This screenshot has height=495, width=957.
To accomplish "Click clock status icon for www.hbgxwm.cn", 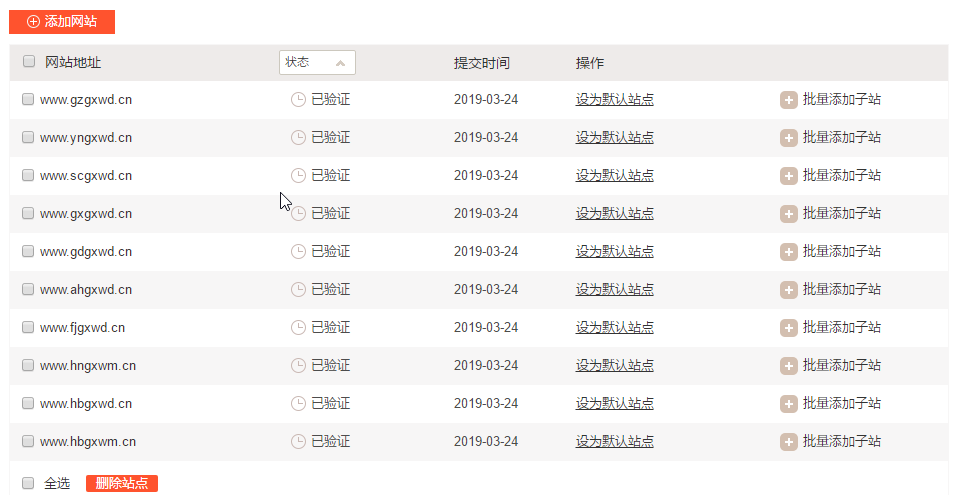I will pos(298,441).
